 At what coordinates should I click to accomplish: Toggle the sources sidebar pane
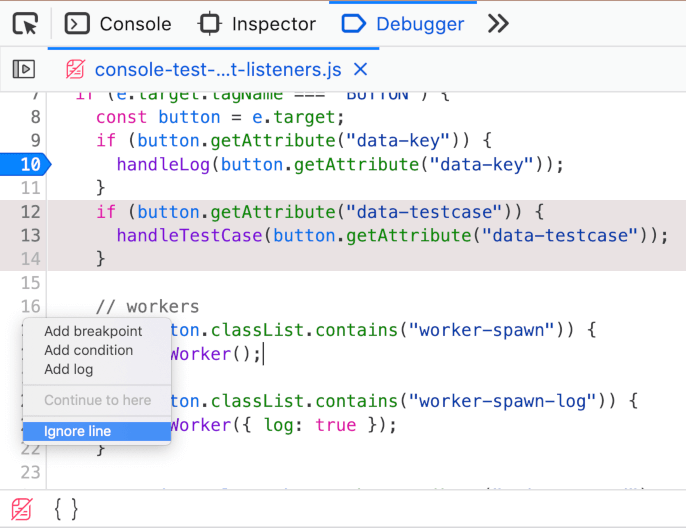(24, 69)
